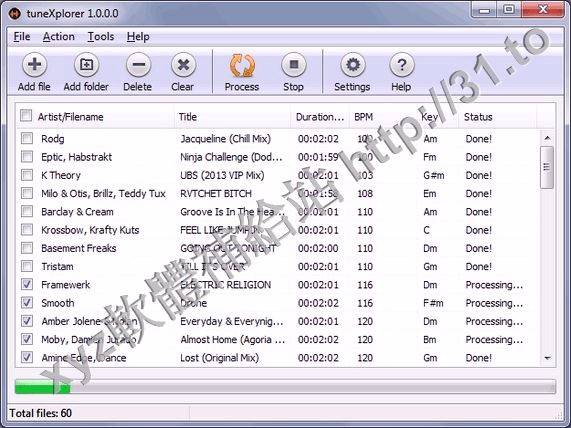Click the duration 00:02:00 of Basement Freaks
This screenshot has width=571, height=428.
click(x=318, y=248)
